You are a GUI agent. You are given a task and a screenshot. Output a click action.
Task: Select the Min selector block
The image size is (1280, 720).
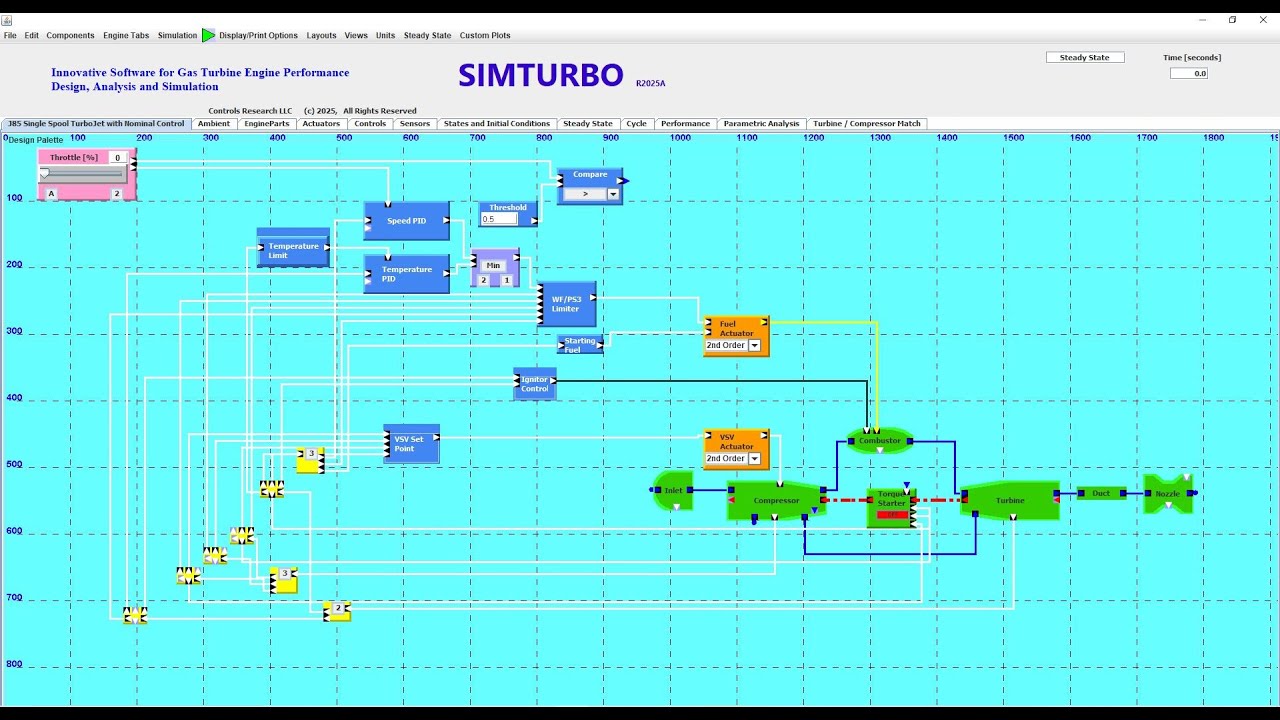[495, 268]
